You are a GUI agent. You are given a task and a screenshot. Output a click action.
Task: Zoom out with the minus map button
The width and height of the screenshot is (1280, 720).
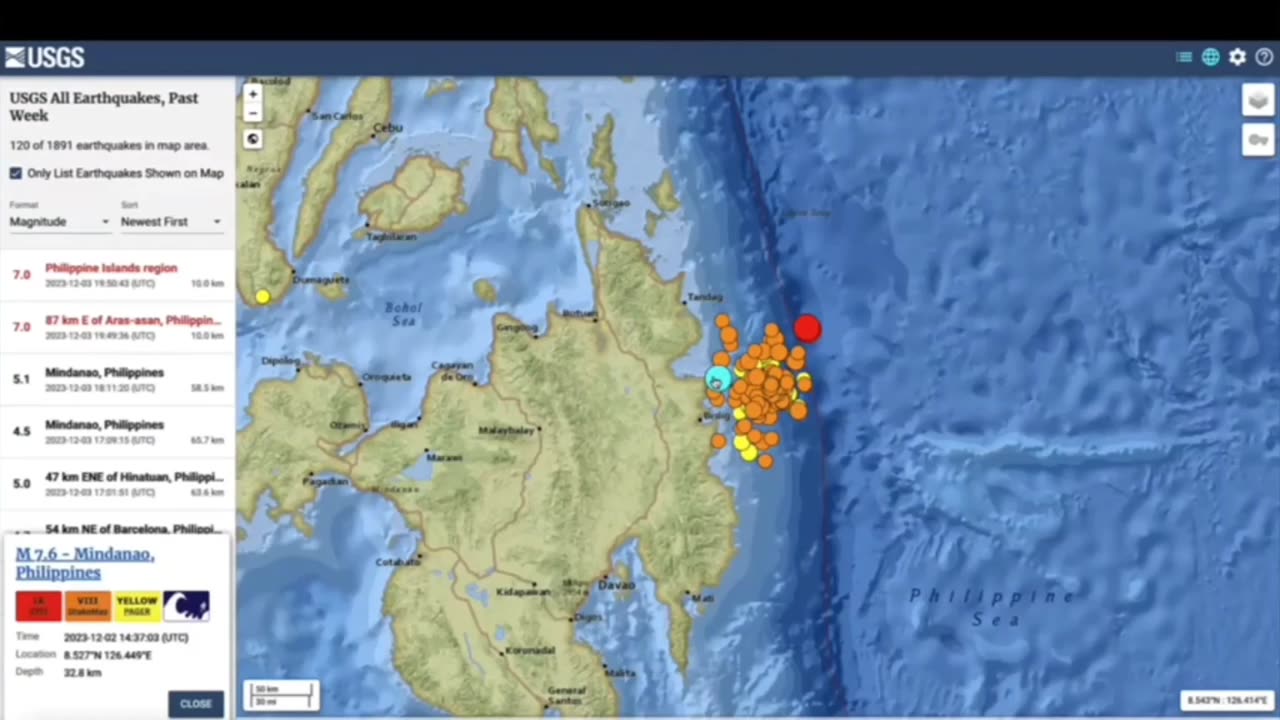point(253,112)
